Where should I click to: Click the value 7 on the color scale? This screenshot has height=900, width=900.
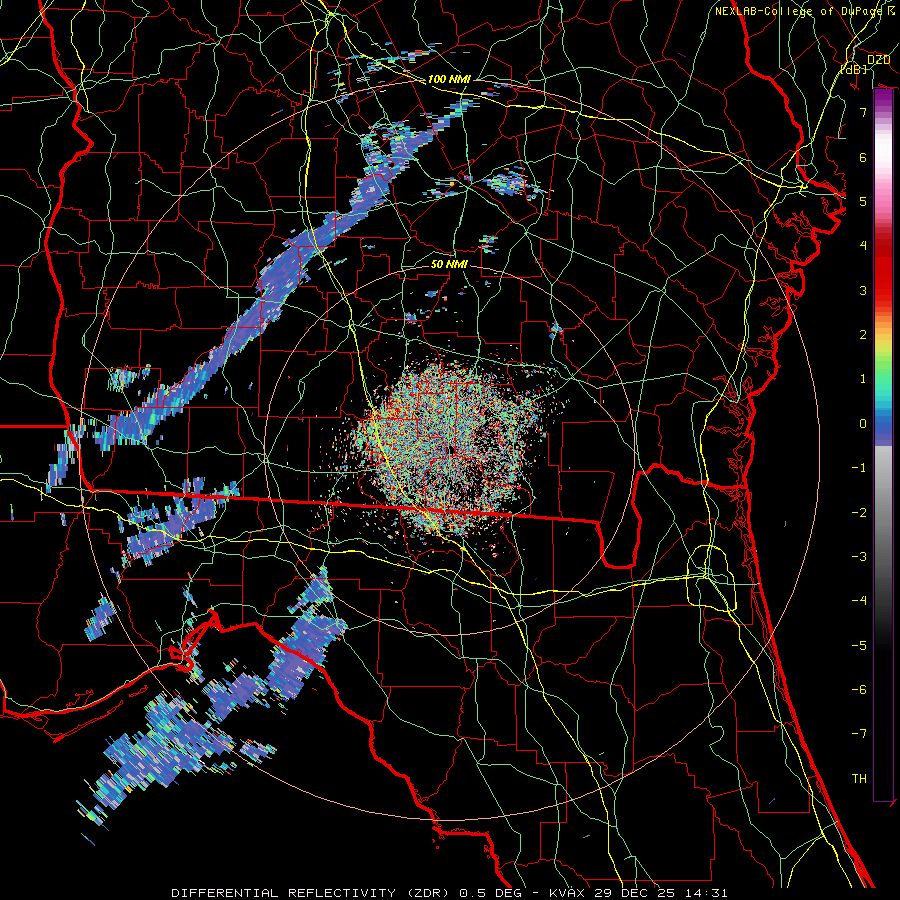click(863, 112)
